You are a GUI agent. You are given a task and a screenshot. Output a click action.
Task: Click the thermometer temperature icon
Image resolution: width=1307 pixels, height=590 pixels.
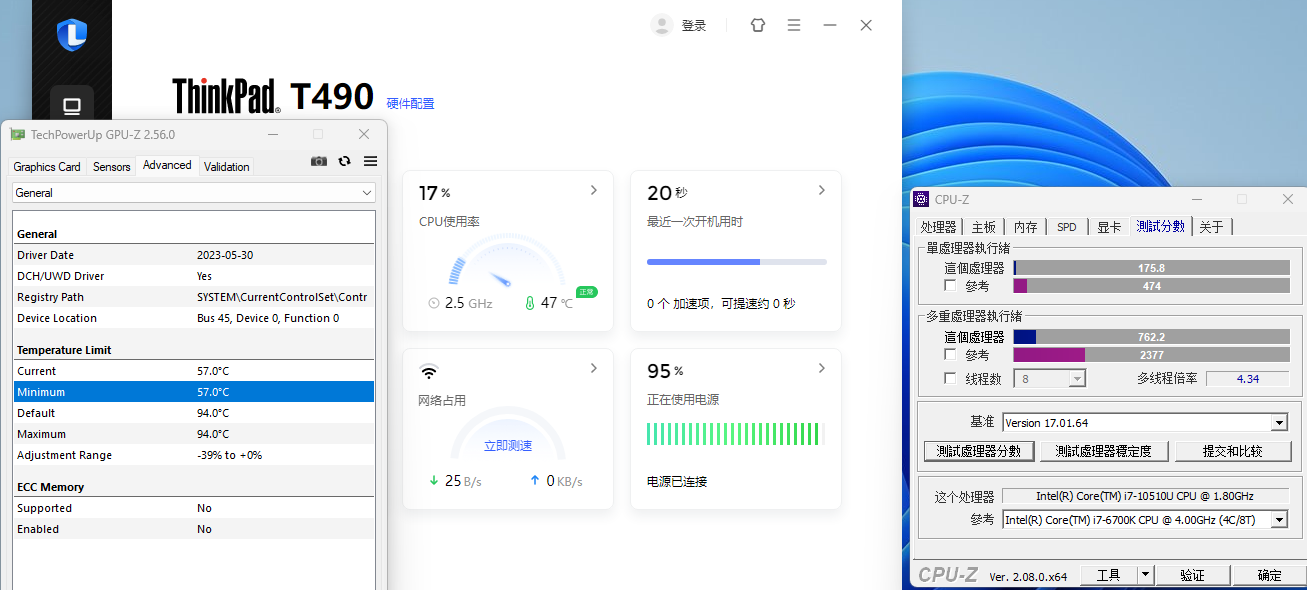tap(530, 302)
